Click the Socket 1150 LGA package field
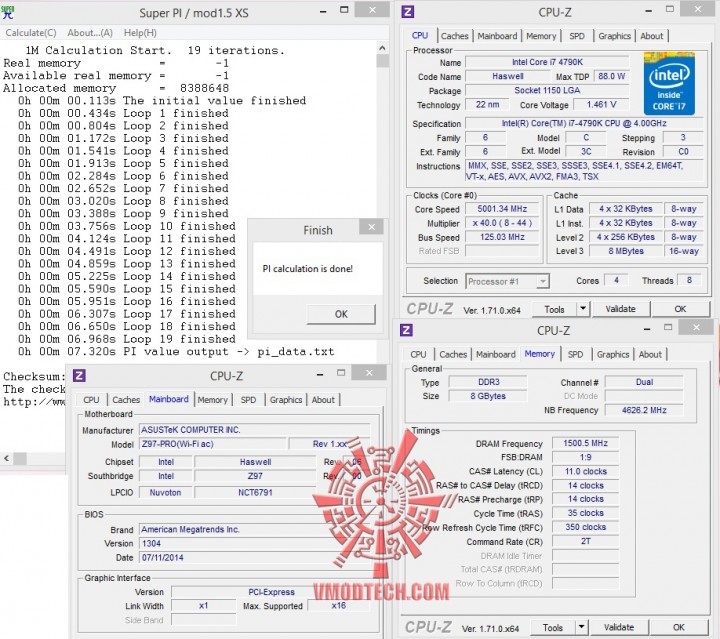This screenshot has width=720, height=639. coord(547,90)
